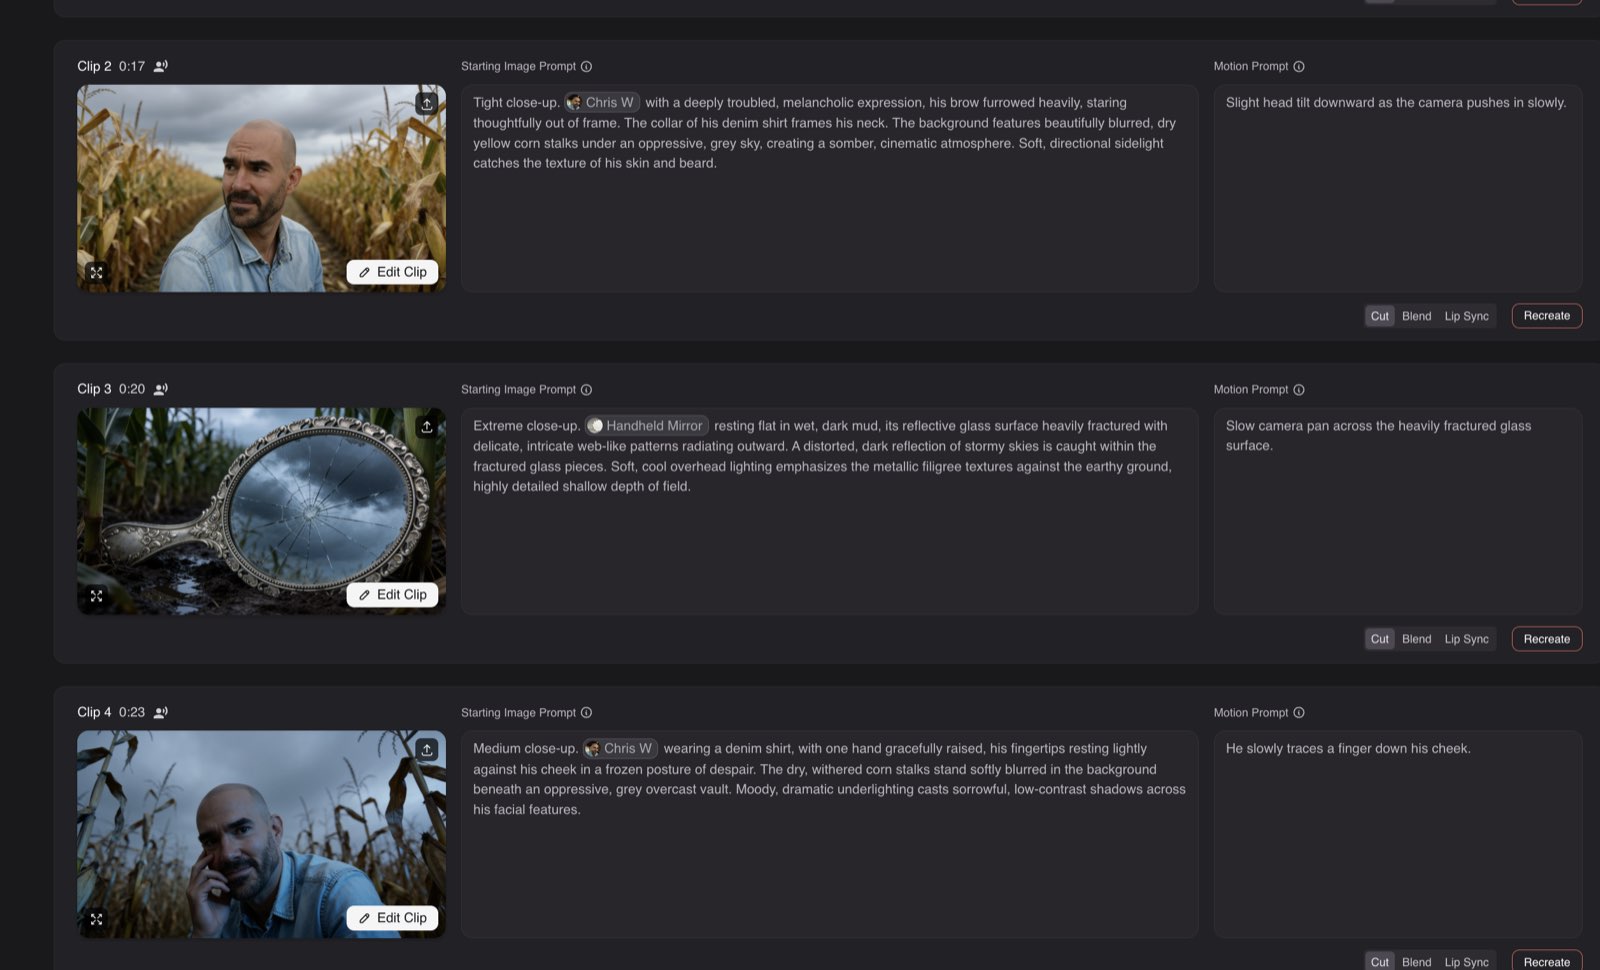Click the Clip 3 0:20 label
The width and height of the screenshot is (1600, 970).
[x=111, y=389]
